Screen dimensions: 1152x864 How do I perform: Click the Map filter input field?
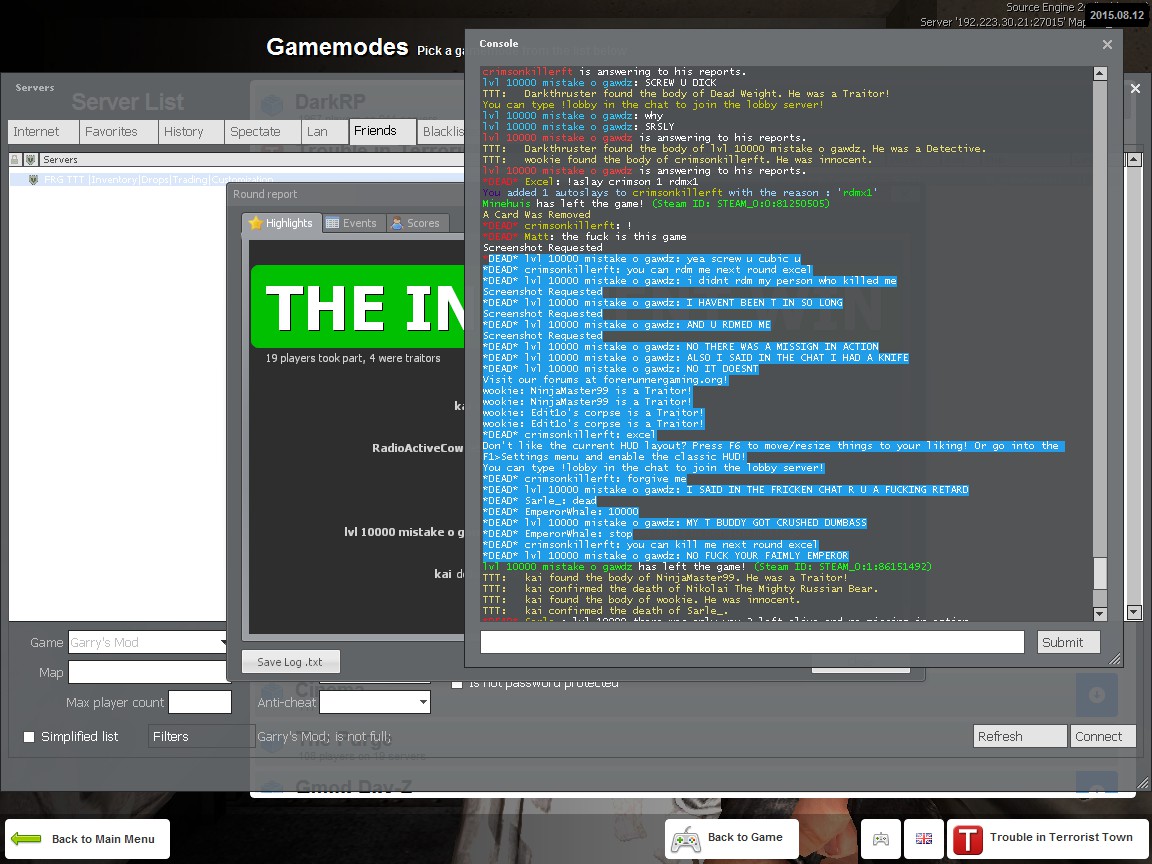click(149, 672)
